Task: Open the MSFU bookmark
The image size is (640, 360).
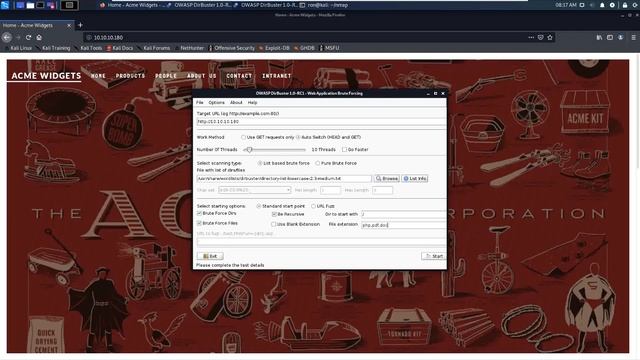Action: [x=330, y=48]
